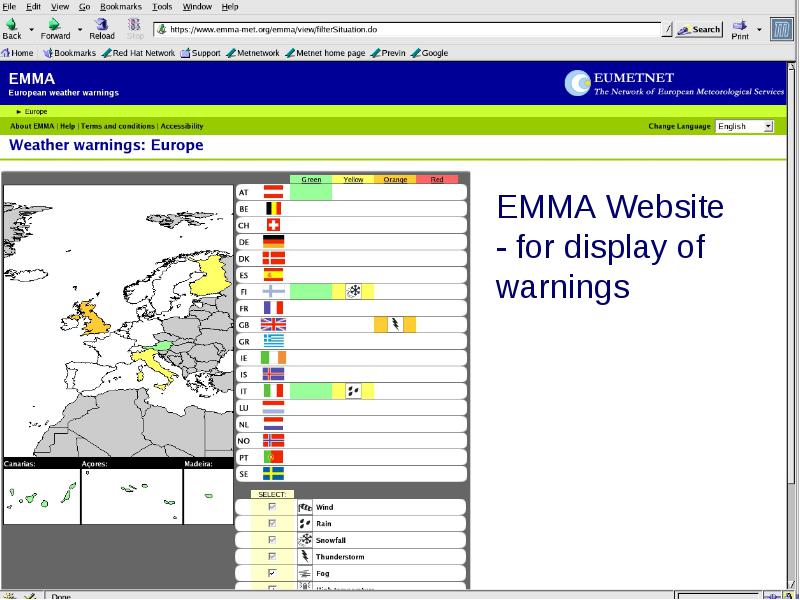Click the rain warning icon in the IT row
This screenshot has width=800, height=600.
click(353, 391)
